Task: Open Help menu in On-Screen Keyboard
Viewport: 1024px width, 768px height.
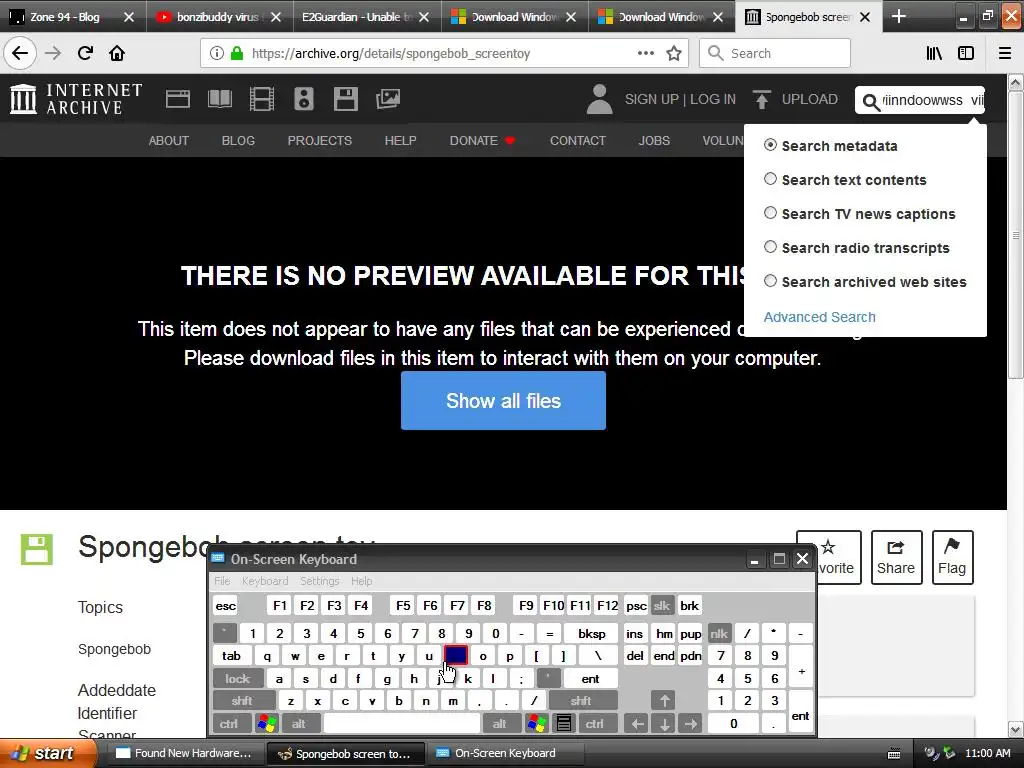Action: click(361, 581)
